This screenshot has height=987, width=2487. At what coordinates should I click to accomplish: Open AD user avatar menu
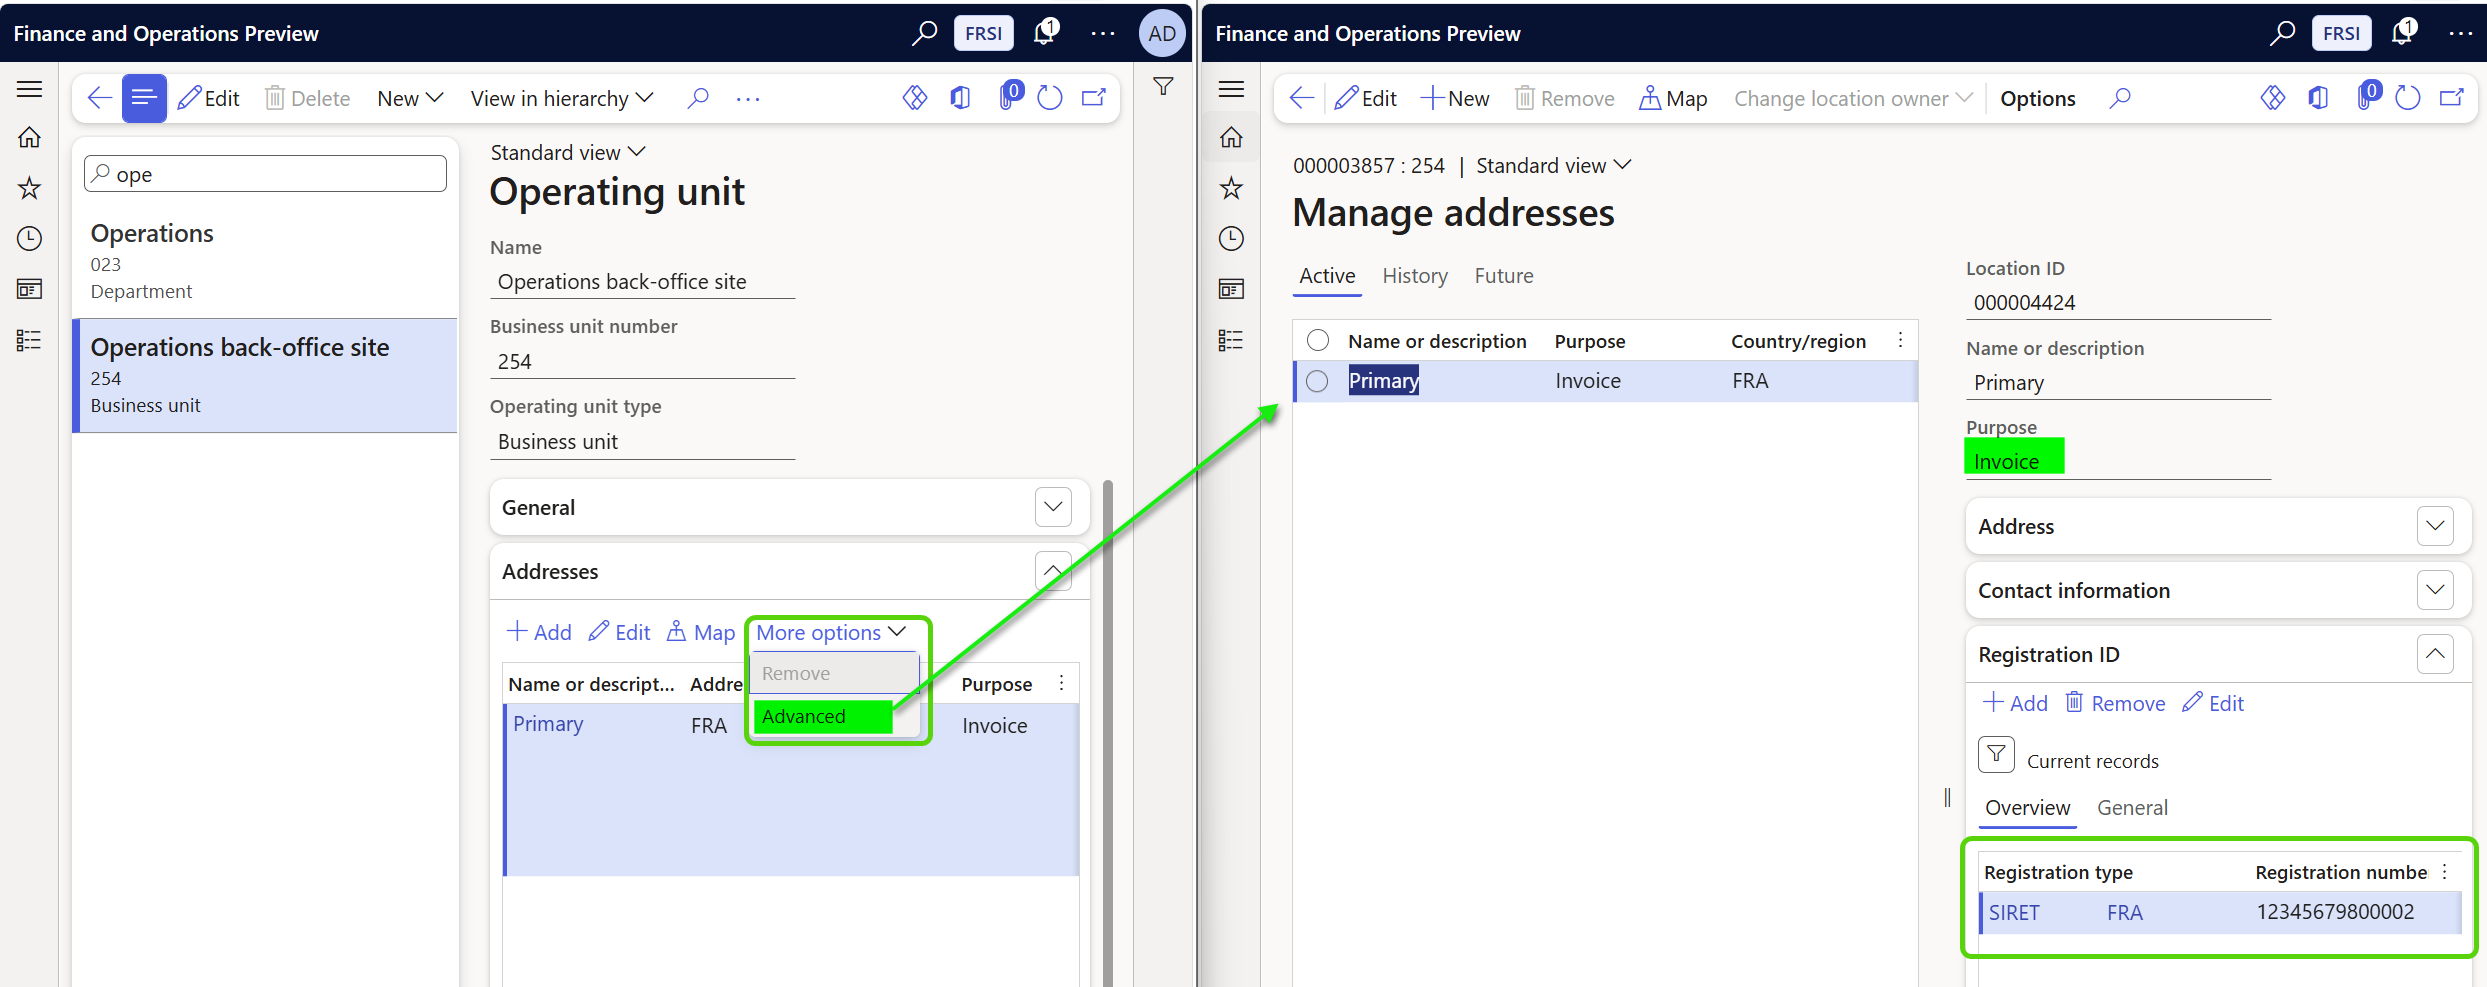[1162, 33]
